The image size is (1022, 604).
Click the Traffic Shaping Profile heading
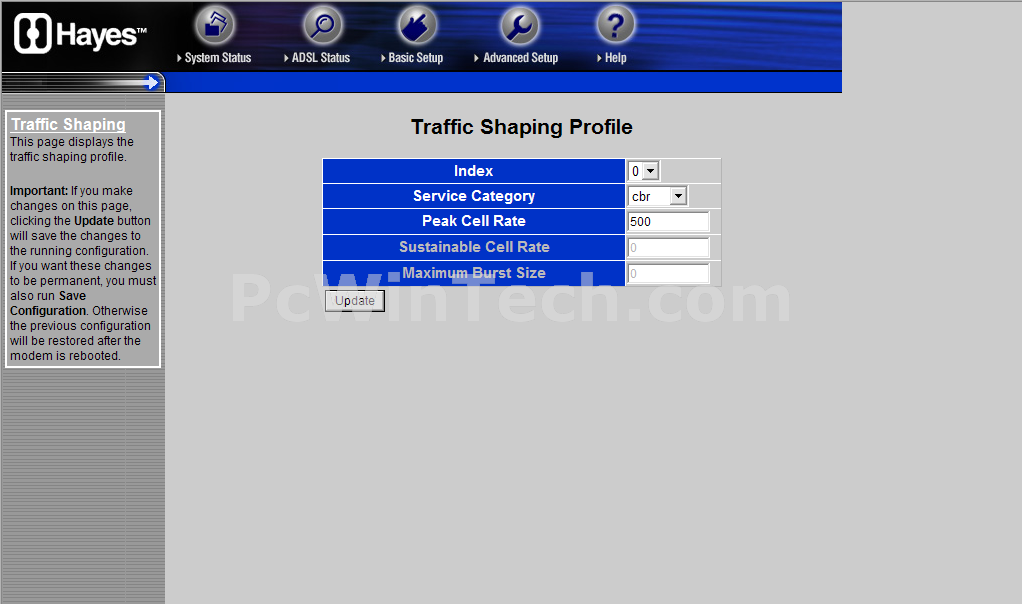(521, 127)
